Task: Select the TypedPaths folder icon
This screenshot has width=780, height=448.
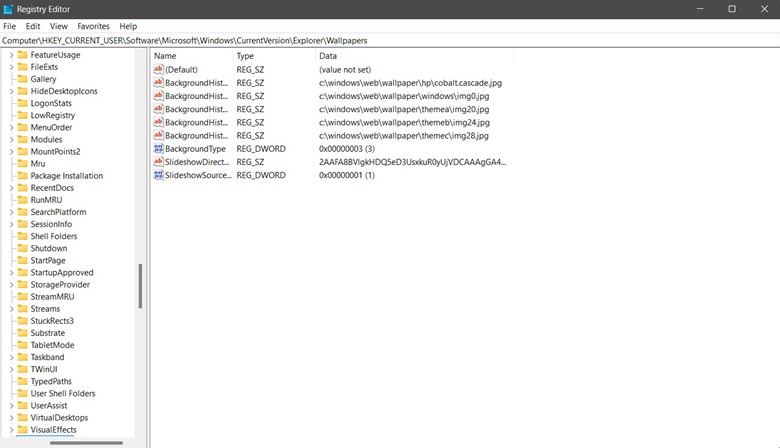Action: pos(22,381)
